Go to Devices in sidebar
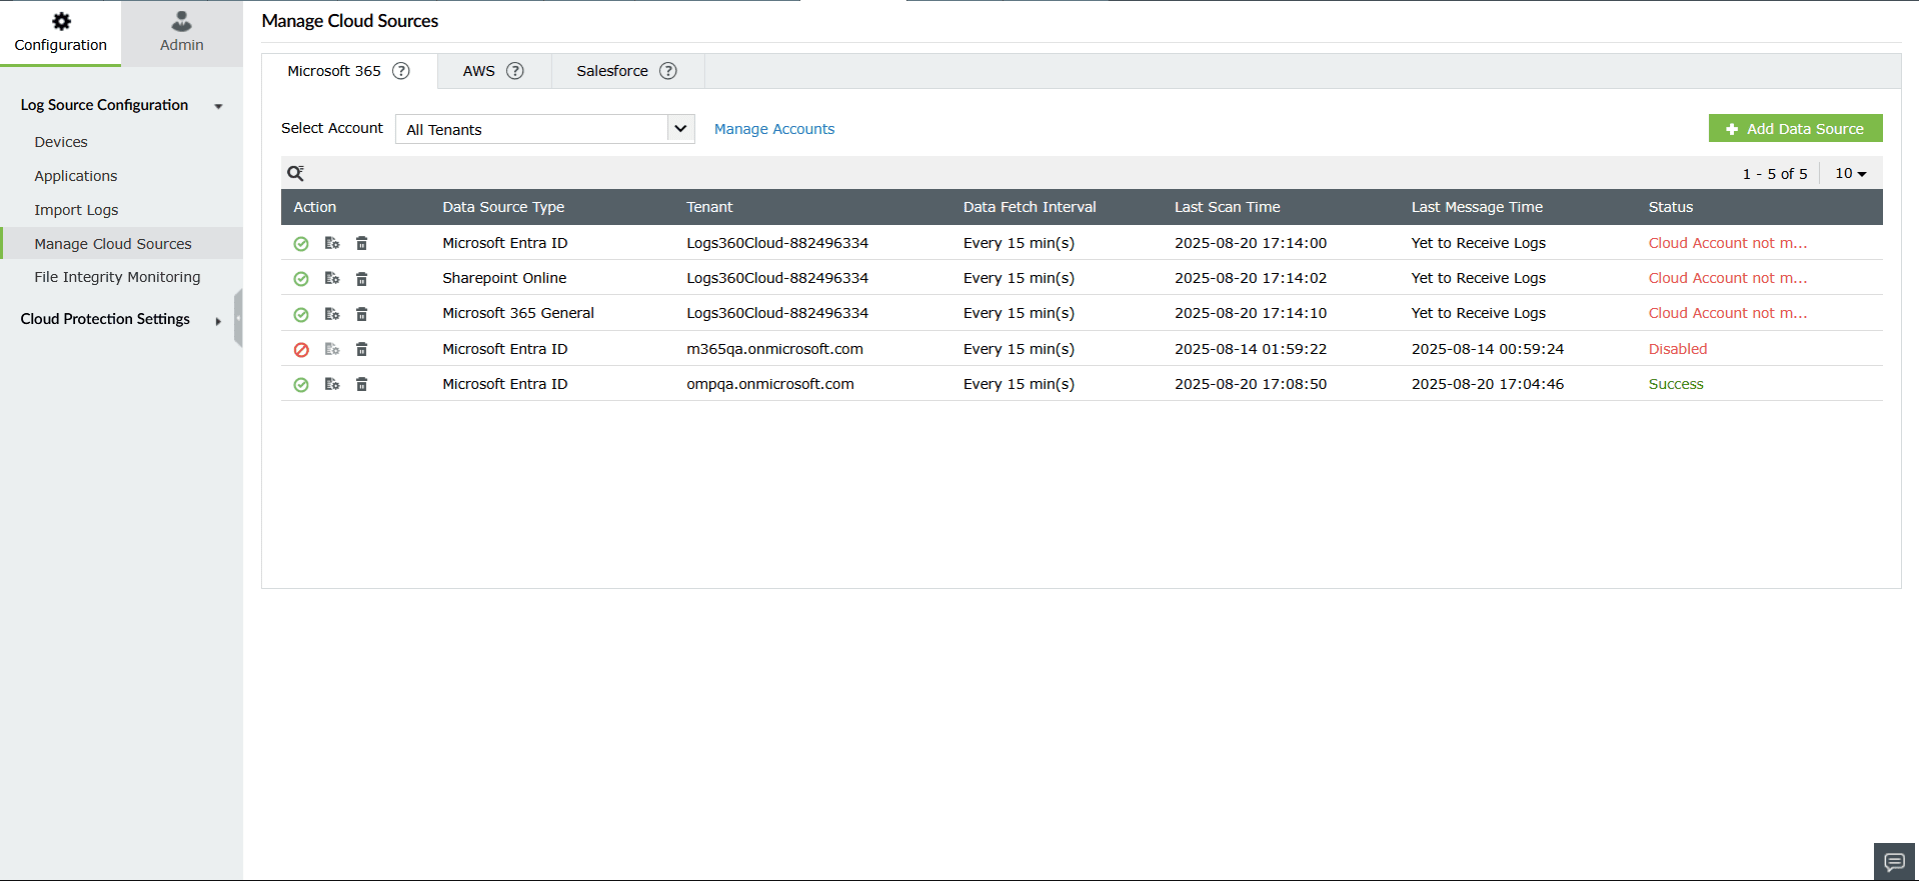The height and width of the screenshot is (881, 1919). 61,142
